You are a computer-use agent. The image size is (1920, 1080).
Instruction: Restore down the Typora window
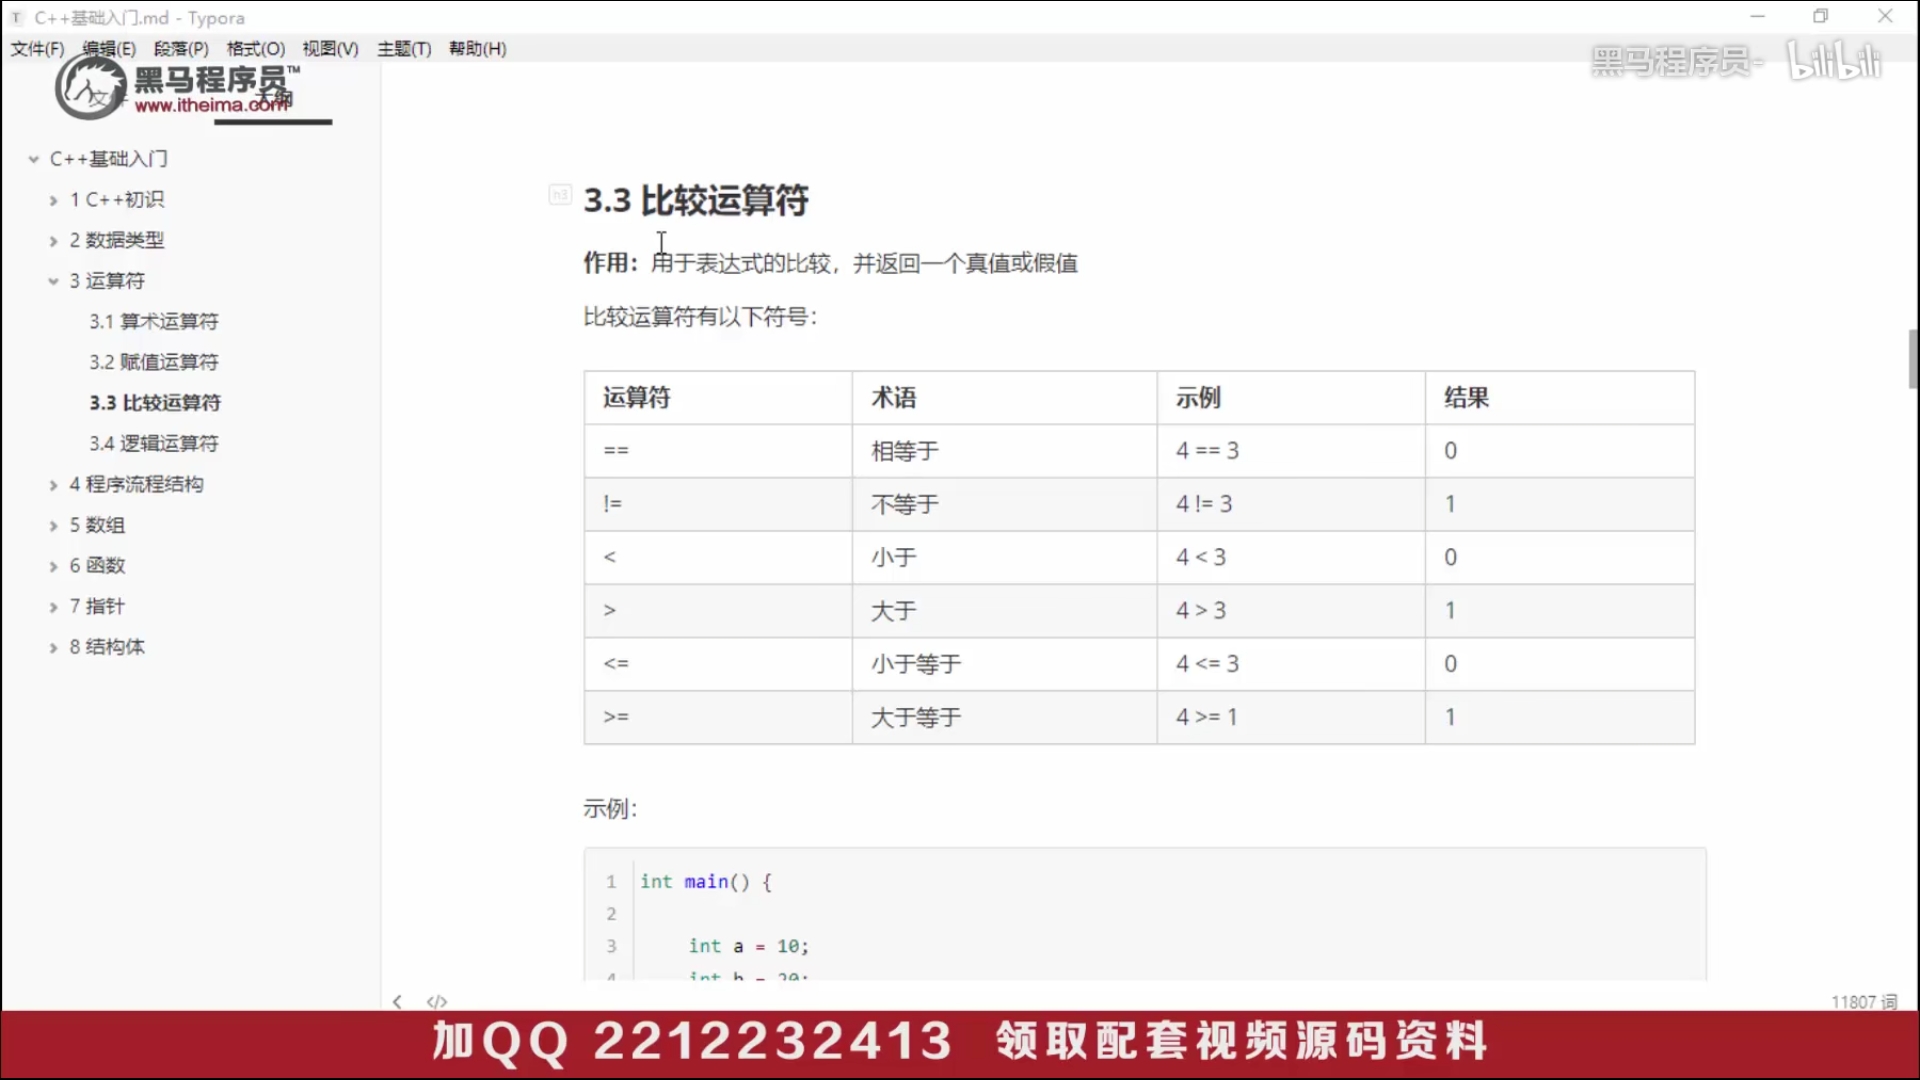(x=1821, y=16)
